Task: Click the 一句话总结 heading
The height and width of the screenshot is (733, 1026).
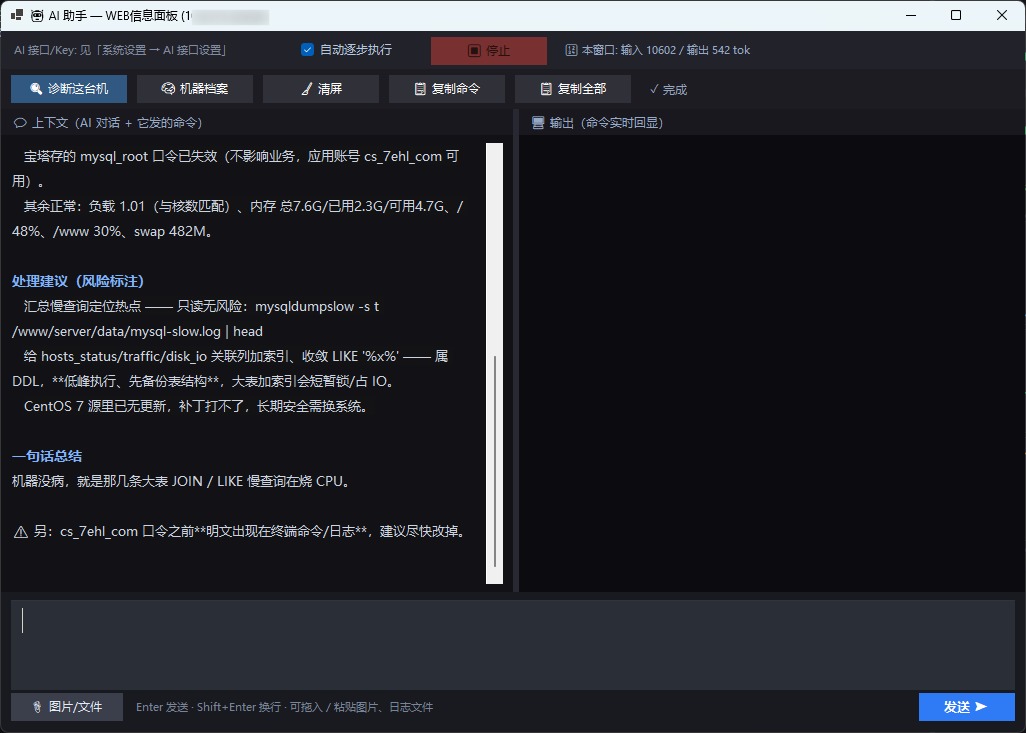Action: (x=47, y=456)
